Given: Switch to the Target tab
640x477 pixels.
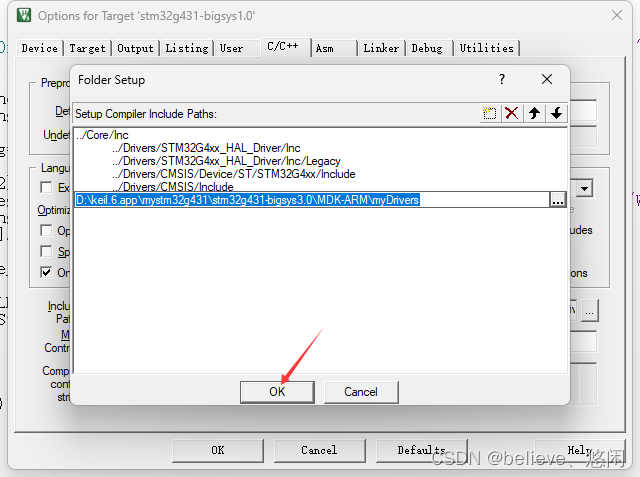Looking at the screenshot, I should click(87, 48).
